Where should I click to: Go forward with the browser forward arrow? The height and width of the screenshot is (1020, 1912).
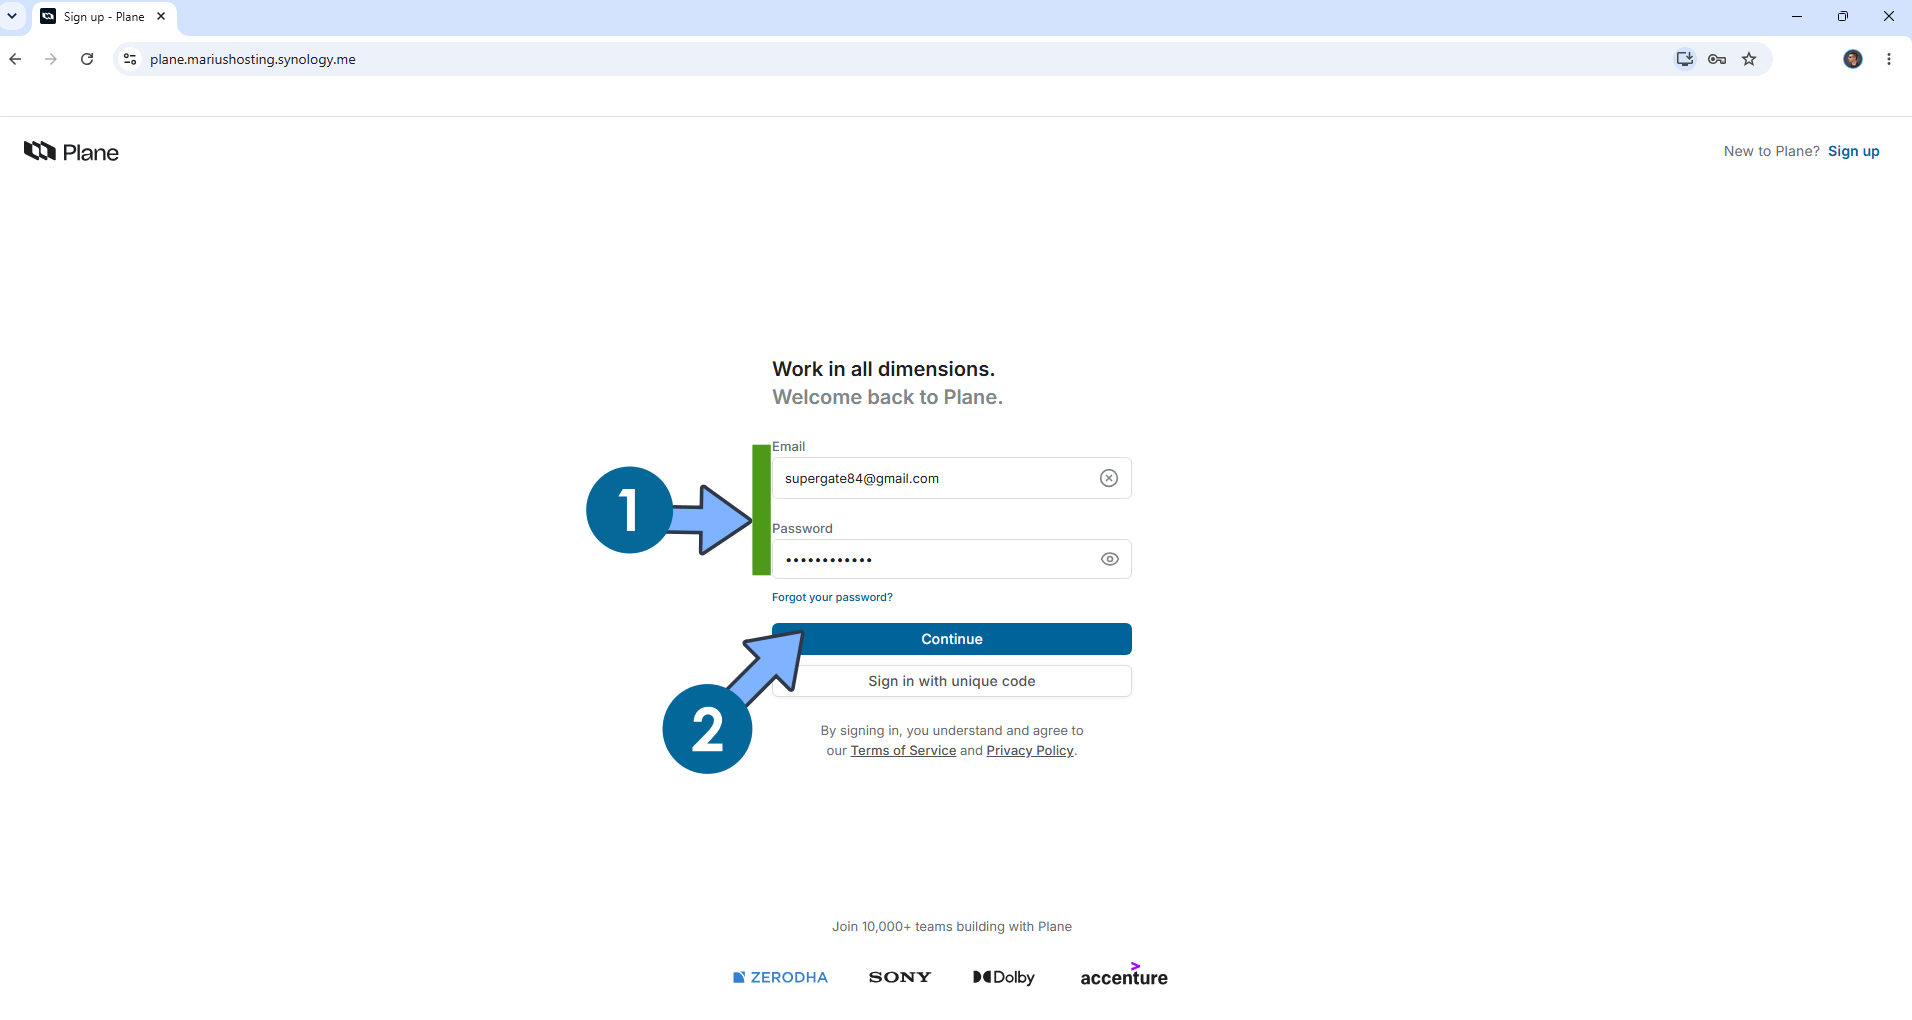tap(51, 59)
